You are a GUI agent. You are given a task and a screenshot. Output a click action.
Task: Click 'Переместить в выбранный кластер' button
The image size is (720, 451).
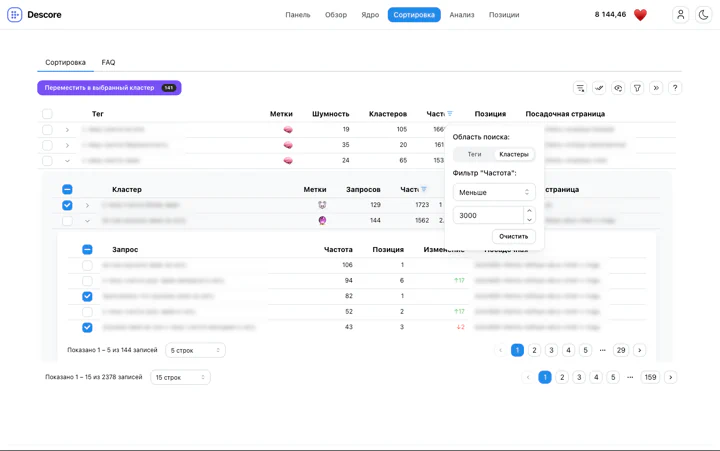pyautogui.click(x=109, y=88)
